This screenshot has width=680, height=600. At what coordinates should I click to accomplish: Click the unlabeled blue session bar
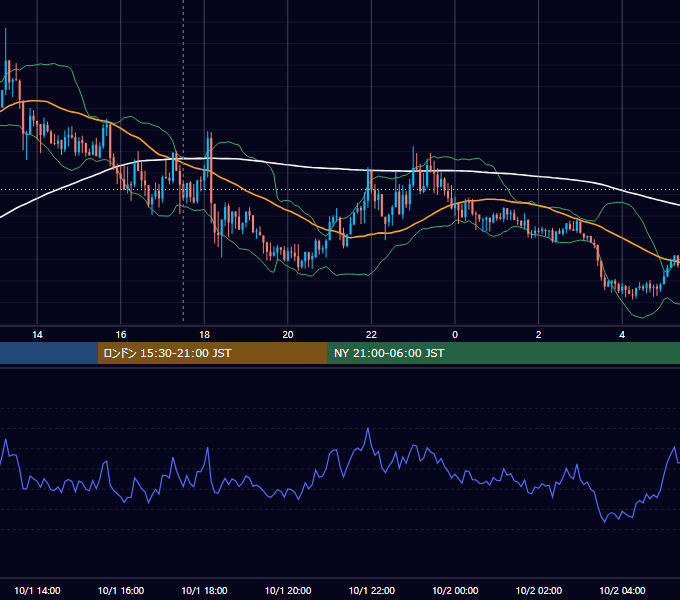tap(49, 353)
